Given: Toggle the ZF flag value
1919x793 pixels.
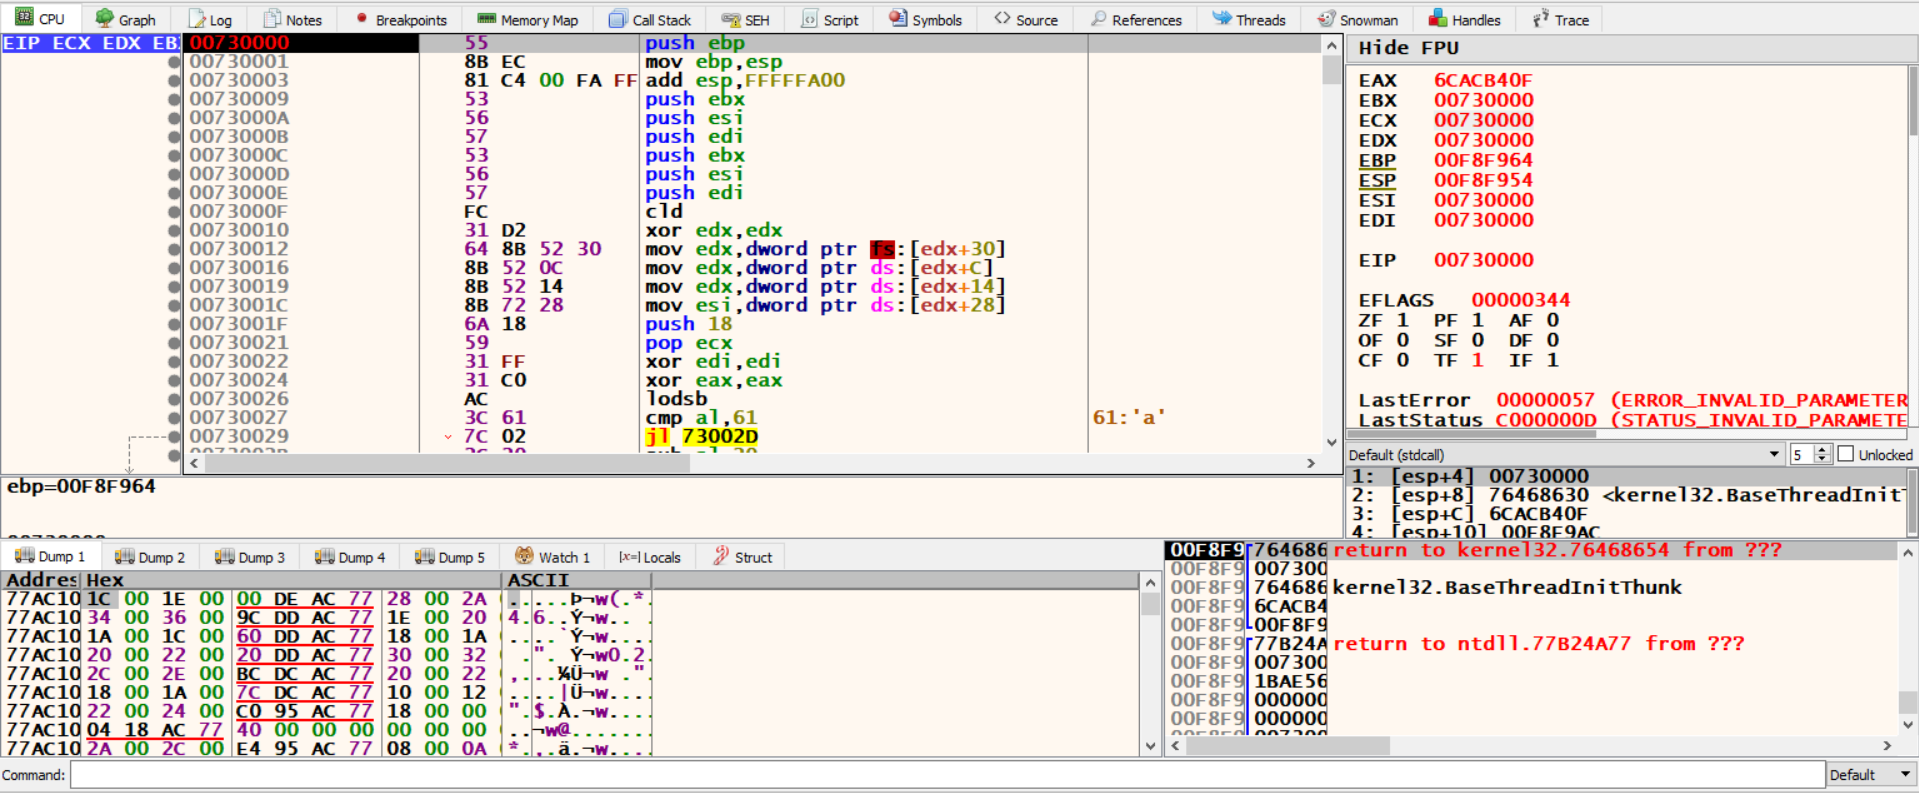Looking at the screenshot, I should point(1402,320).
